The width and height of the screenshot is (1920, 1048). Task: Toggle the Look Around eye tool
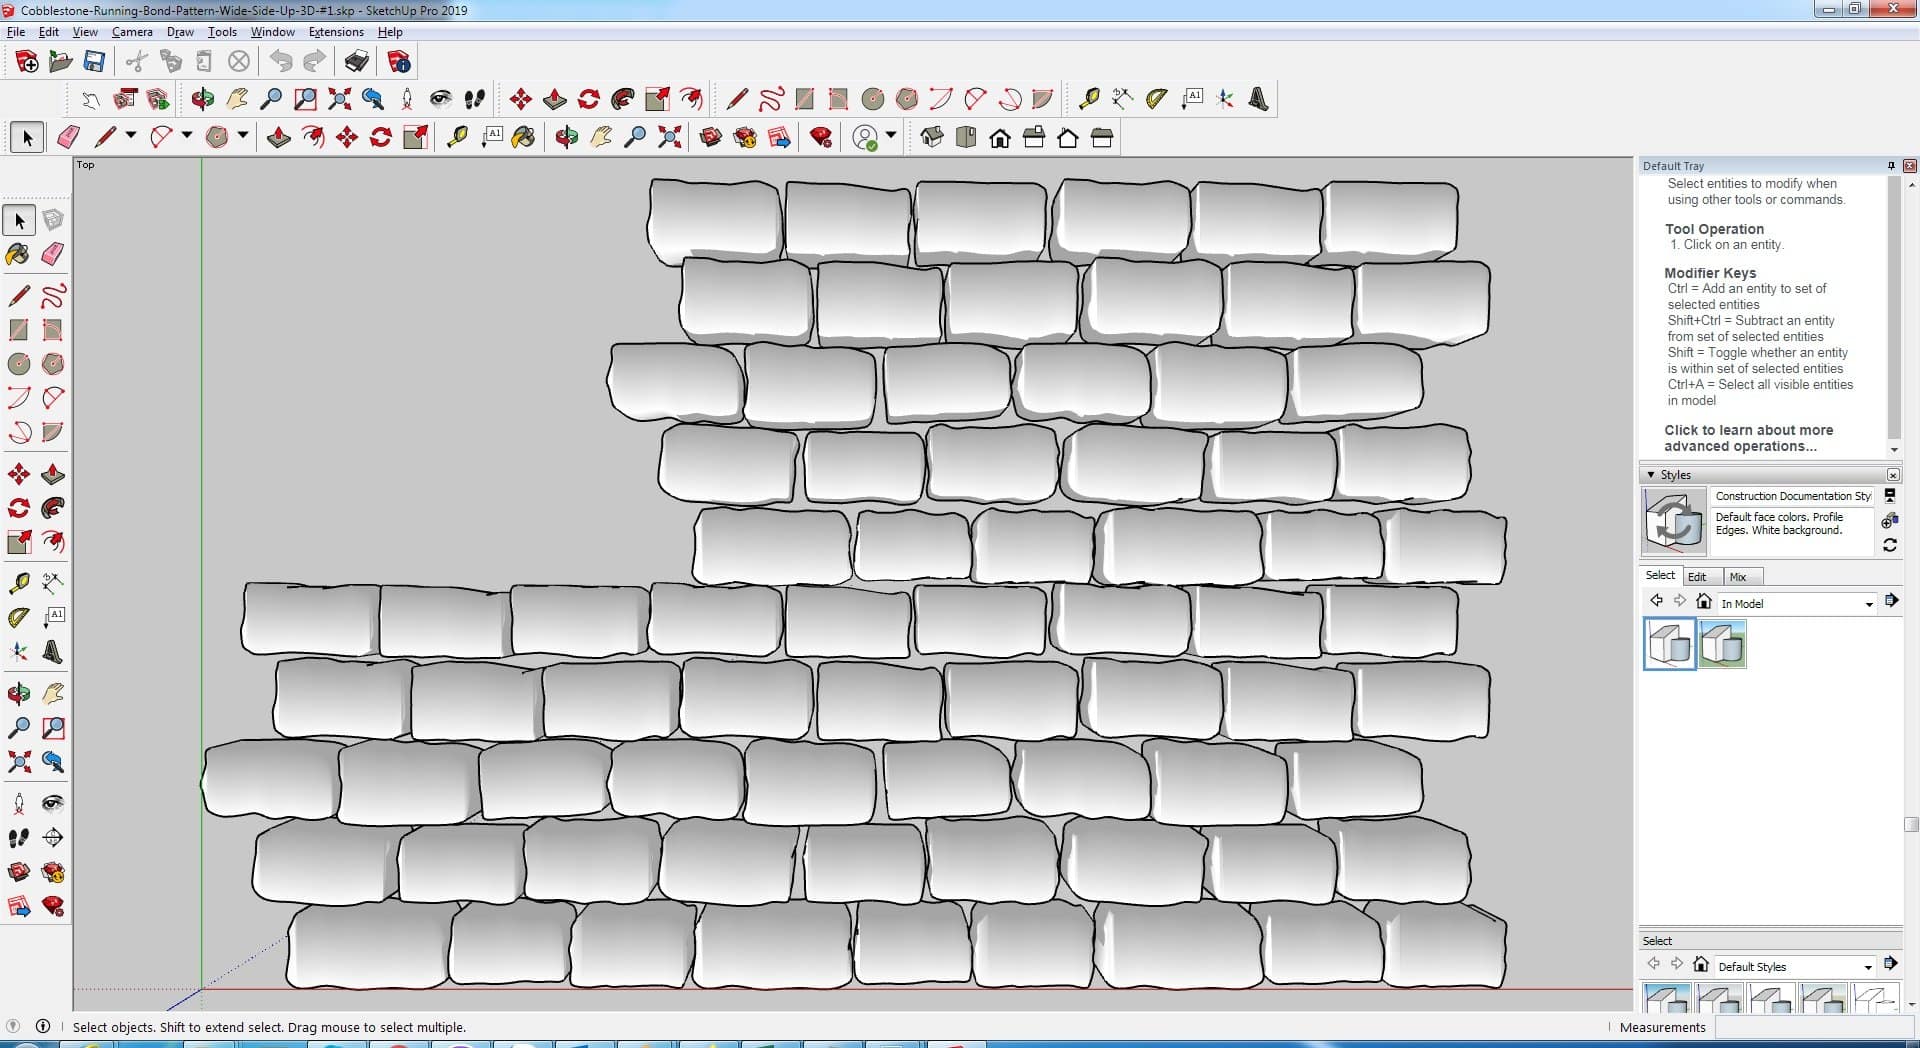click(x=53, y=804)
